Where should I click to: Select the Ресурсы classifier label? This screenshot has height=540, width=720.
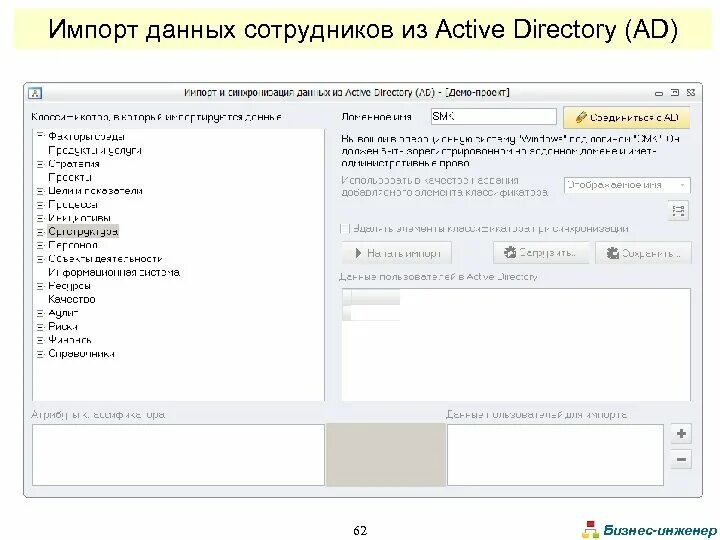69,286
